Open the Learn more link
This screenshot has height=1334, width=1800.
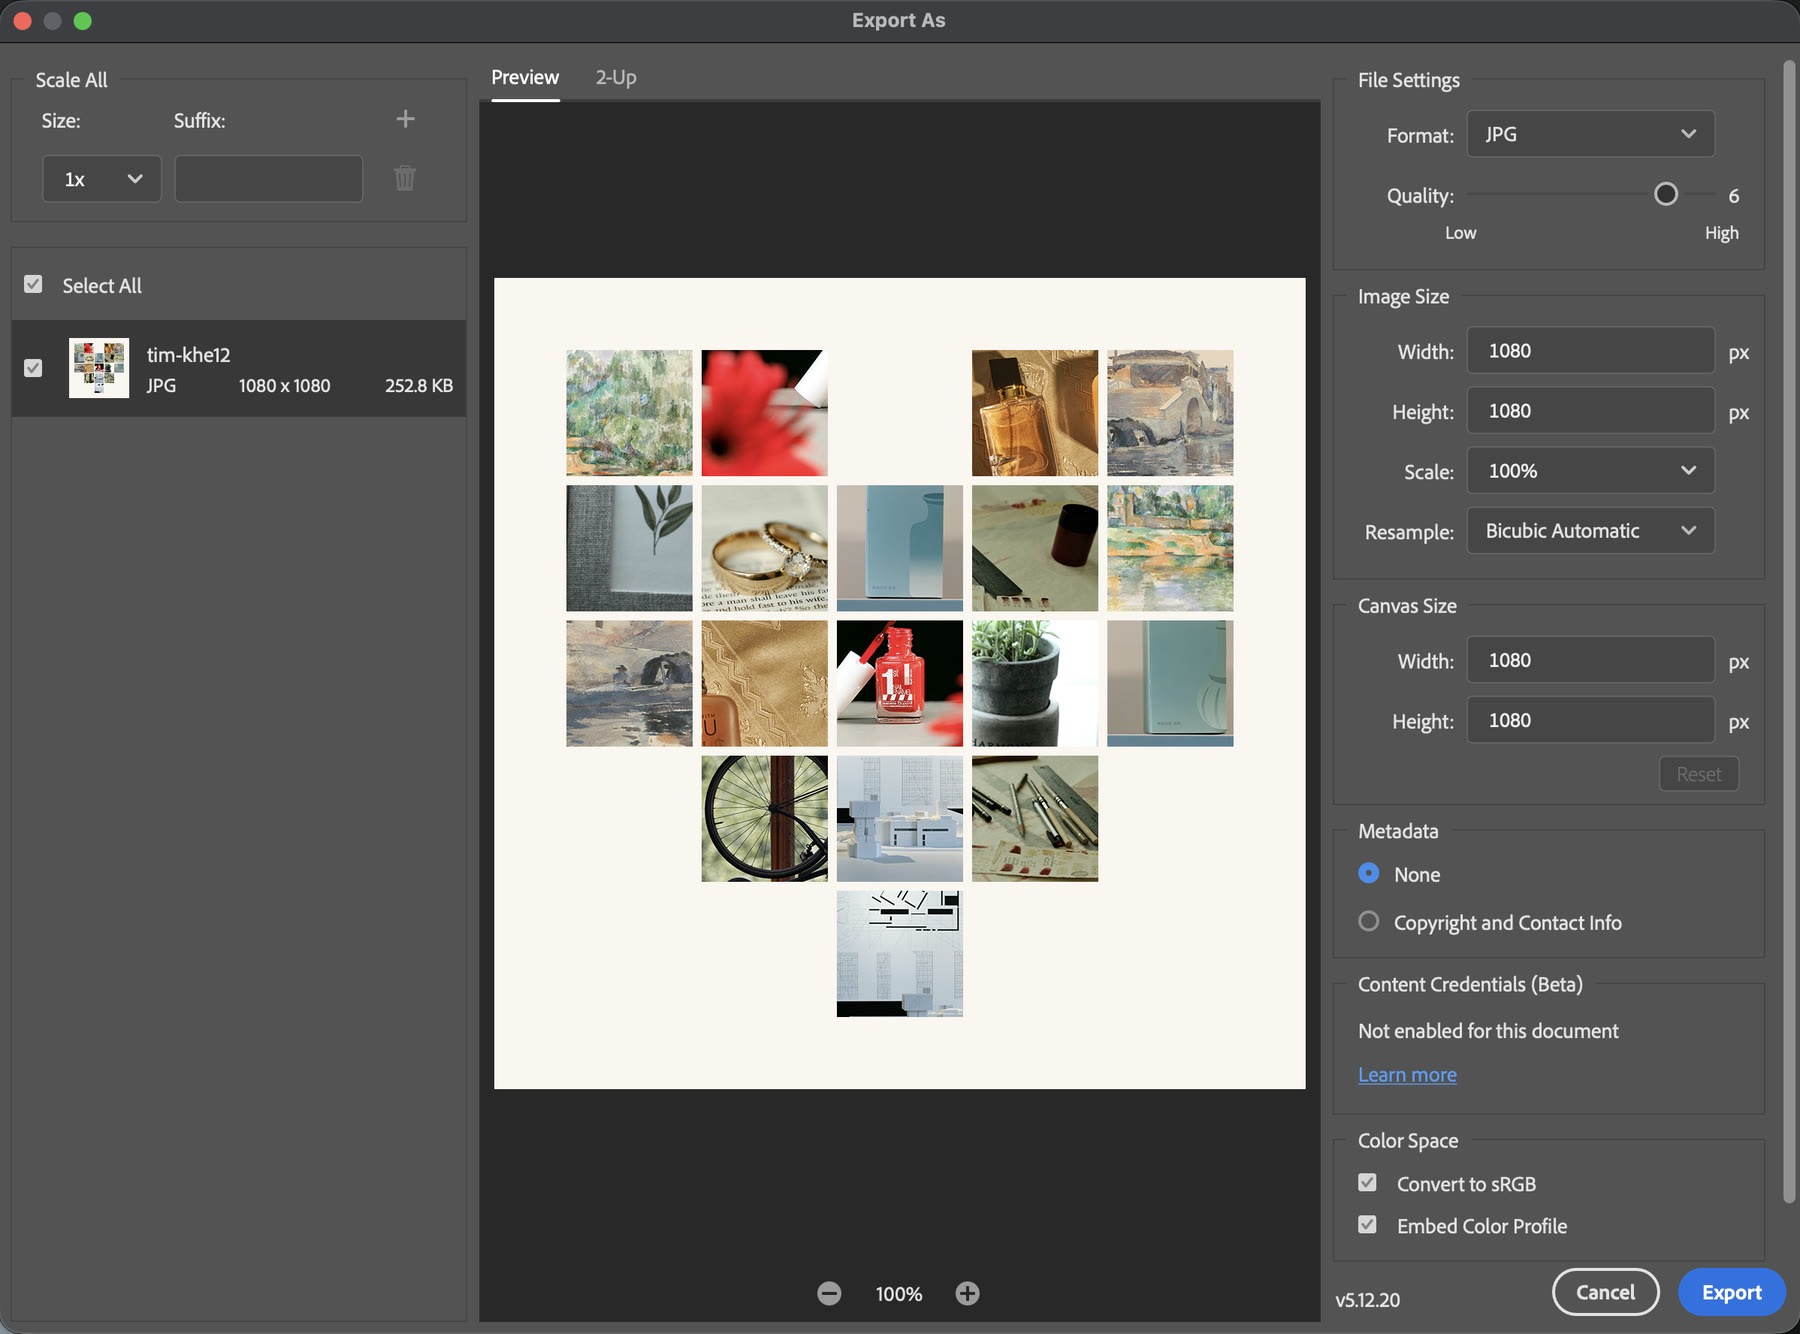click(1407, 1075)
